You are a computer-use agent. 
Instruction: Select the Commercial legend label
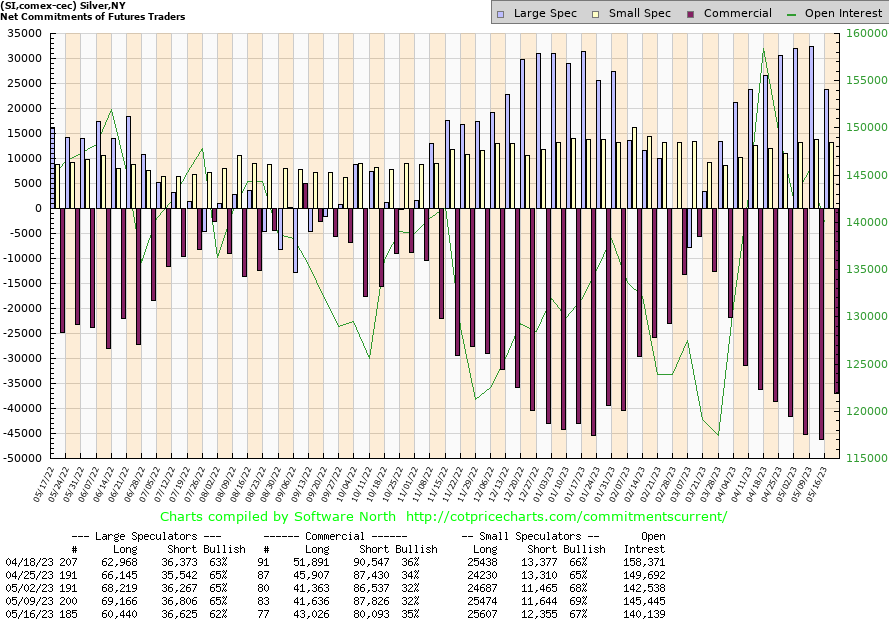[738, 13]
